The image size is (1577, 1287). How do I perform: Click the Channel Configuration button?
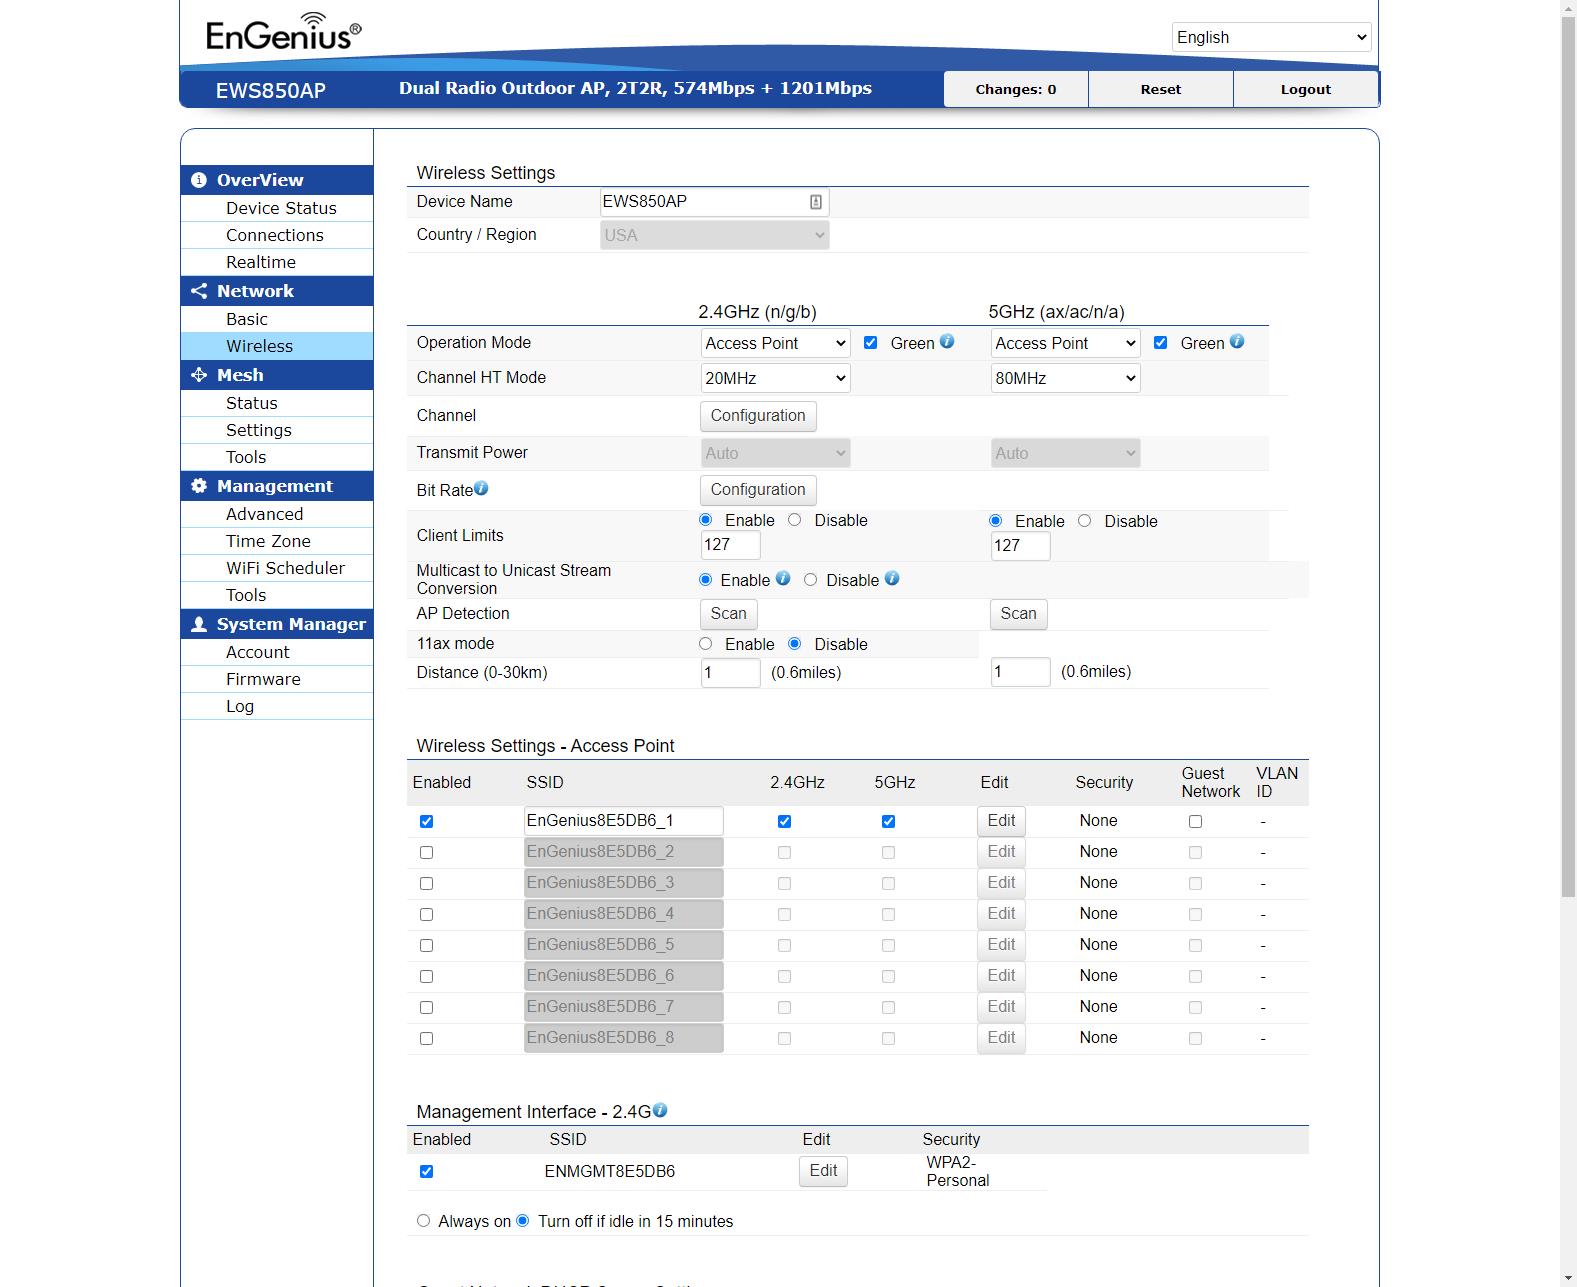(757, 416)
